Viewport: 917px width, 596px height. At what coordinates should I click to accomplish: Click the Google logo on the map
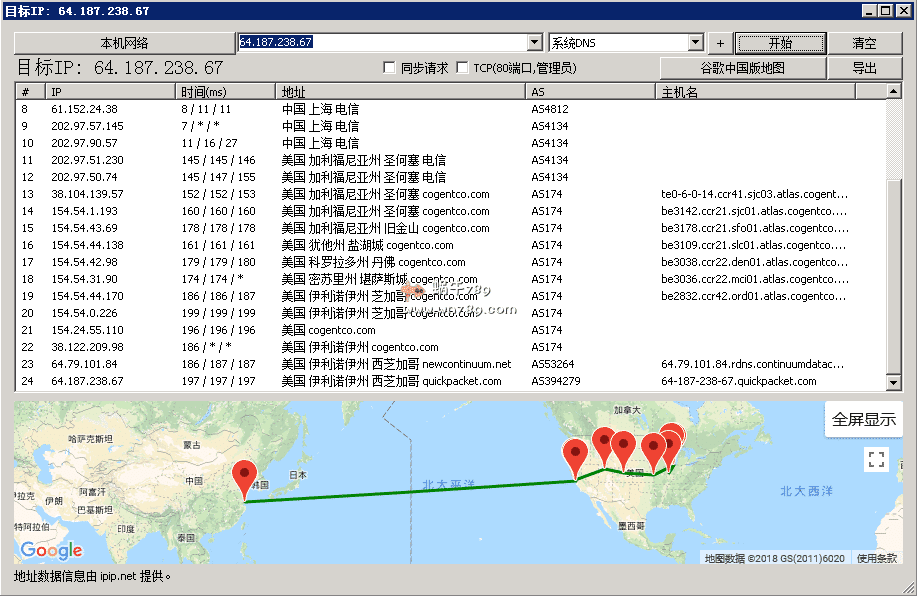point(51,550)
